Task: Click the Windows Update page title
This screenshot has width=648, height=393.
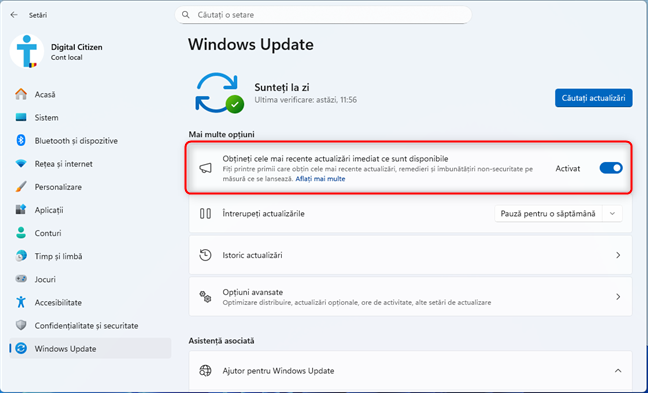Action: pyautogui.click(x=251, y=44)
